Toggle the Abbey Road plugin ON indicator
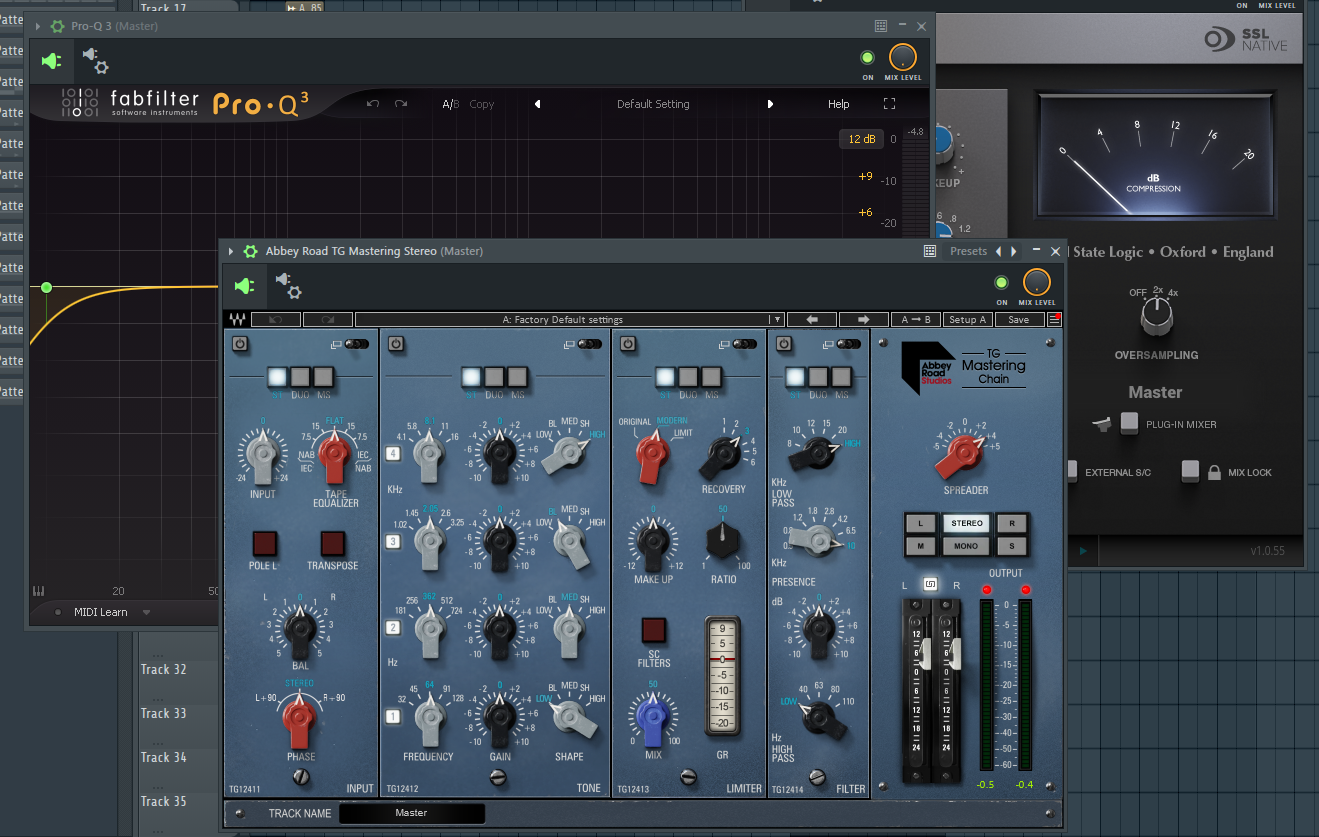Screen dimensions: 1319x837 coord(1001,283)
